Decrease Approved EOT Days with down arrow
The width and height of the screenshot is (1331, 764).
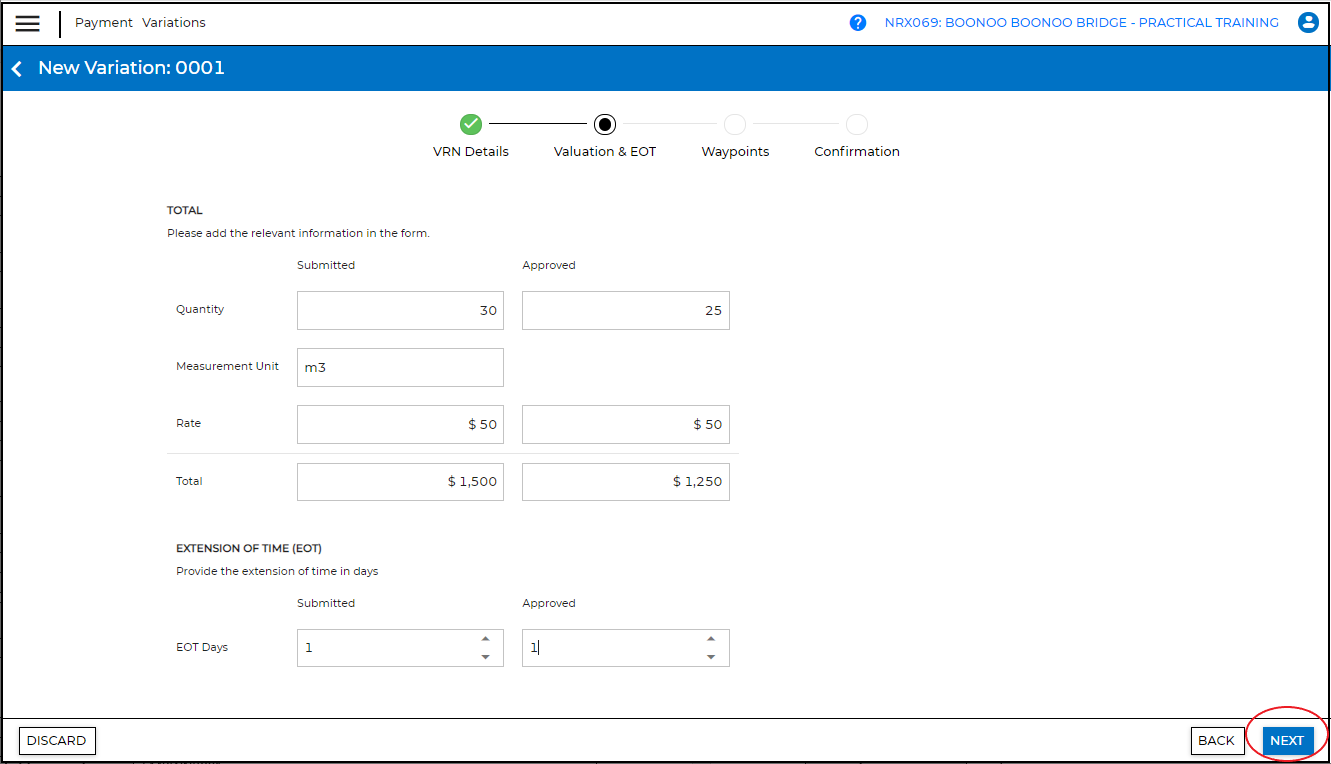pyautogui.click(x=711, y=657)
